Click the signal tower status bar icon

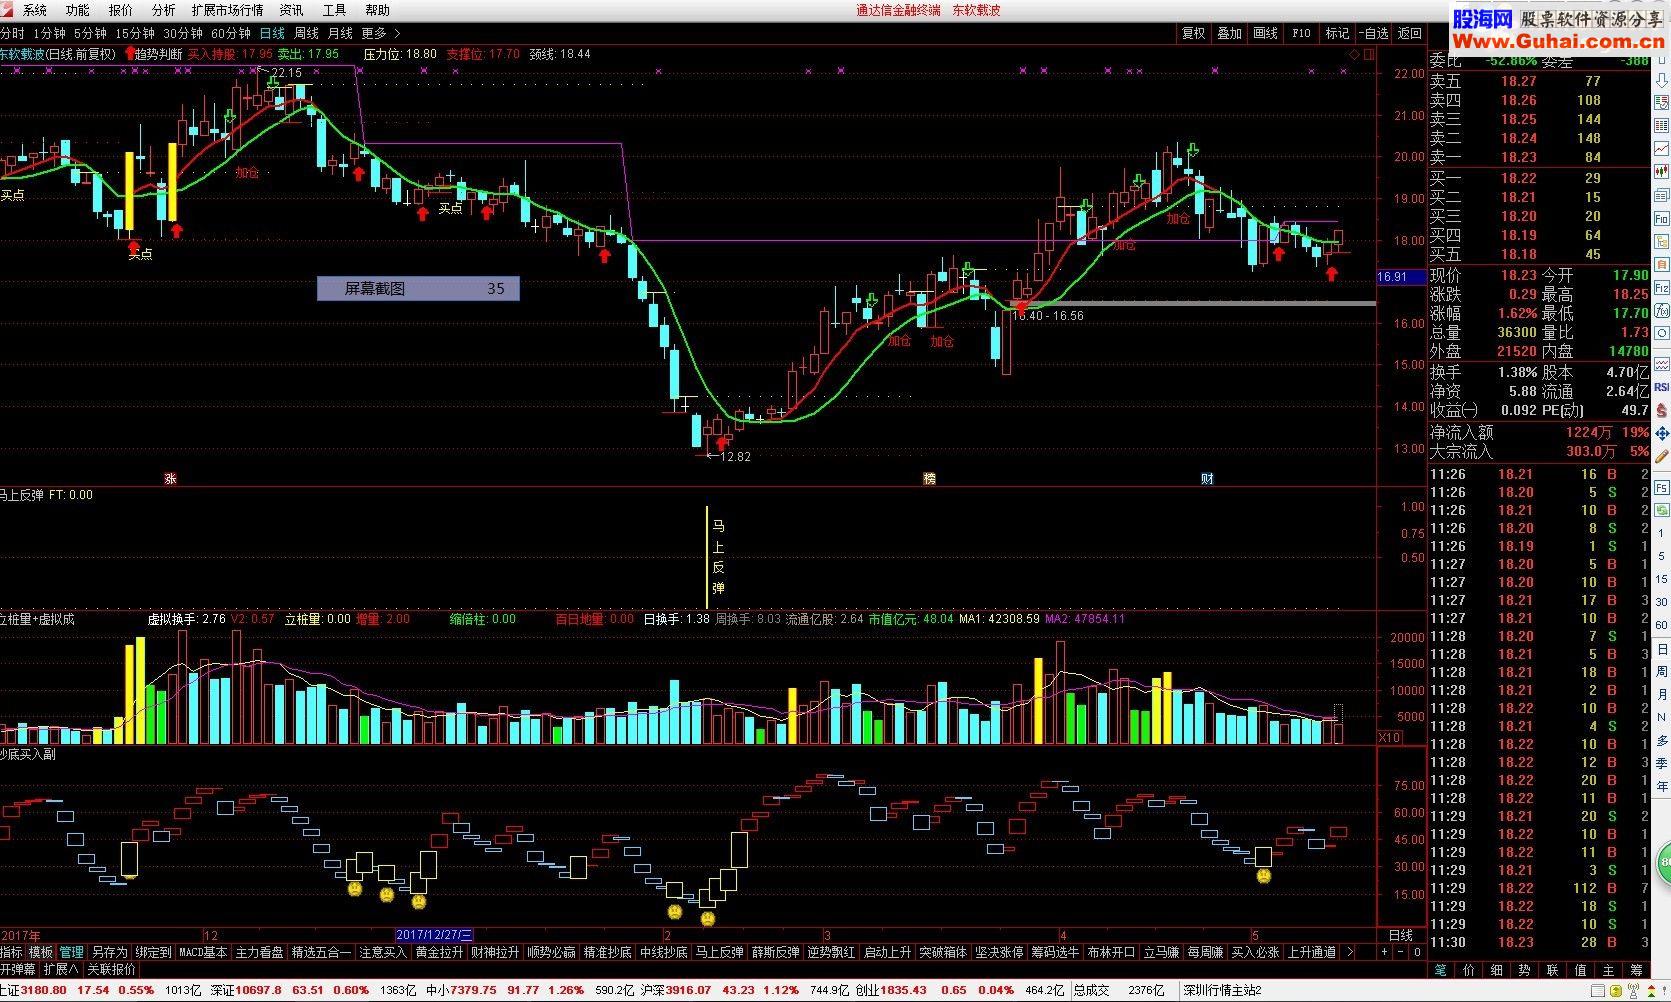(1634, 990)
